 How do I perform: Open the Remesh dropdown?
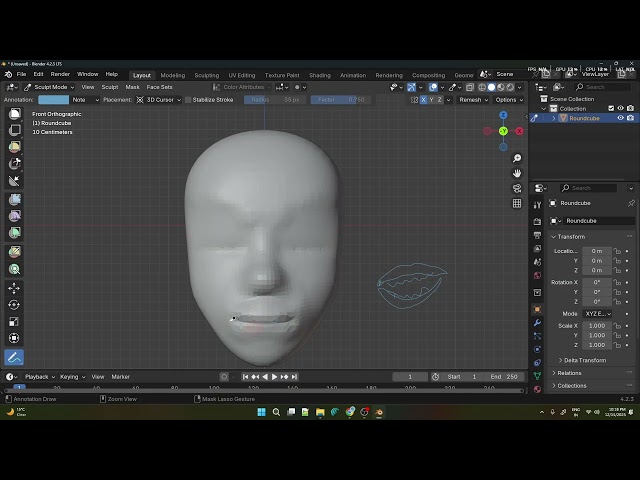[473, 100]
